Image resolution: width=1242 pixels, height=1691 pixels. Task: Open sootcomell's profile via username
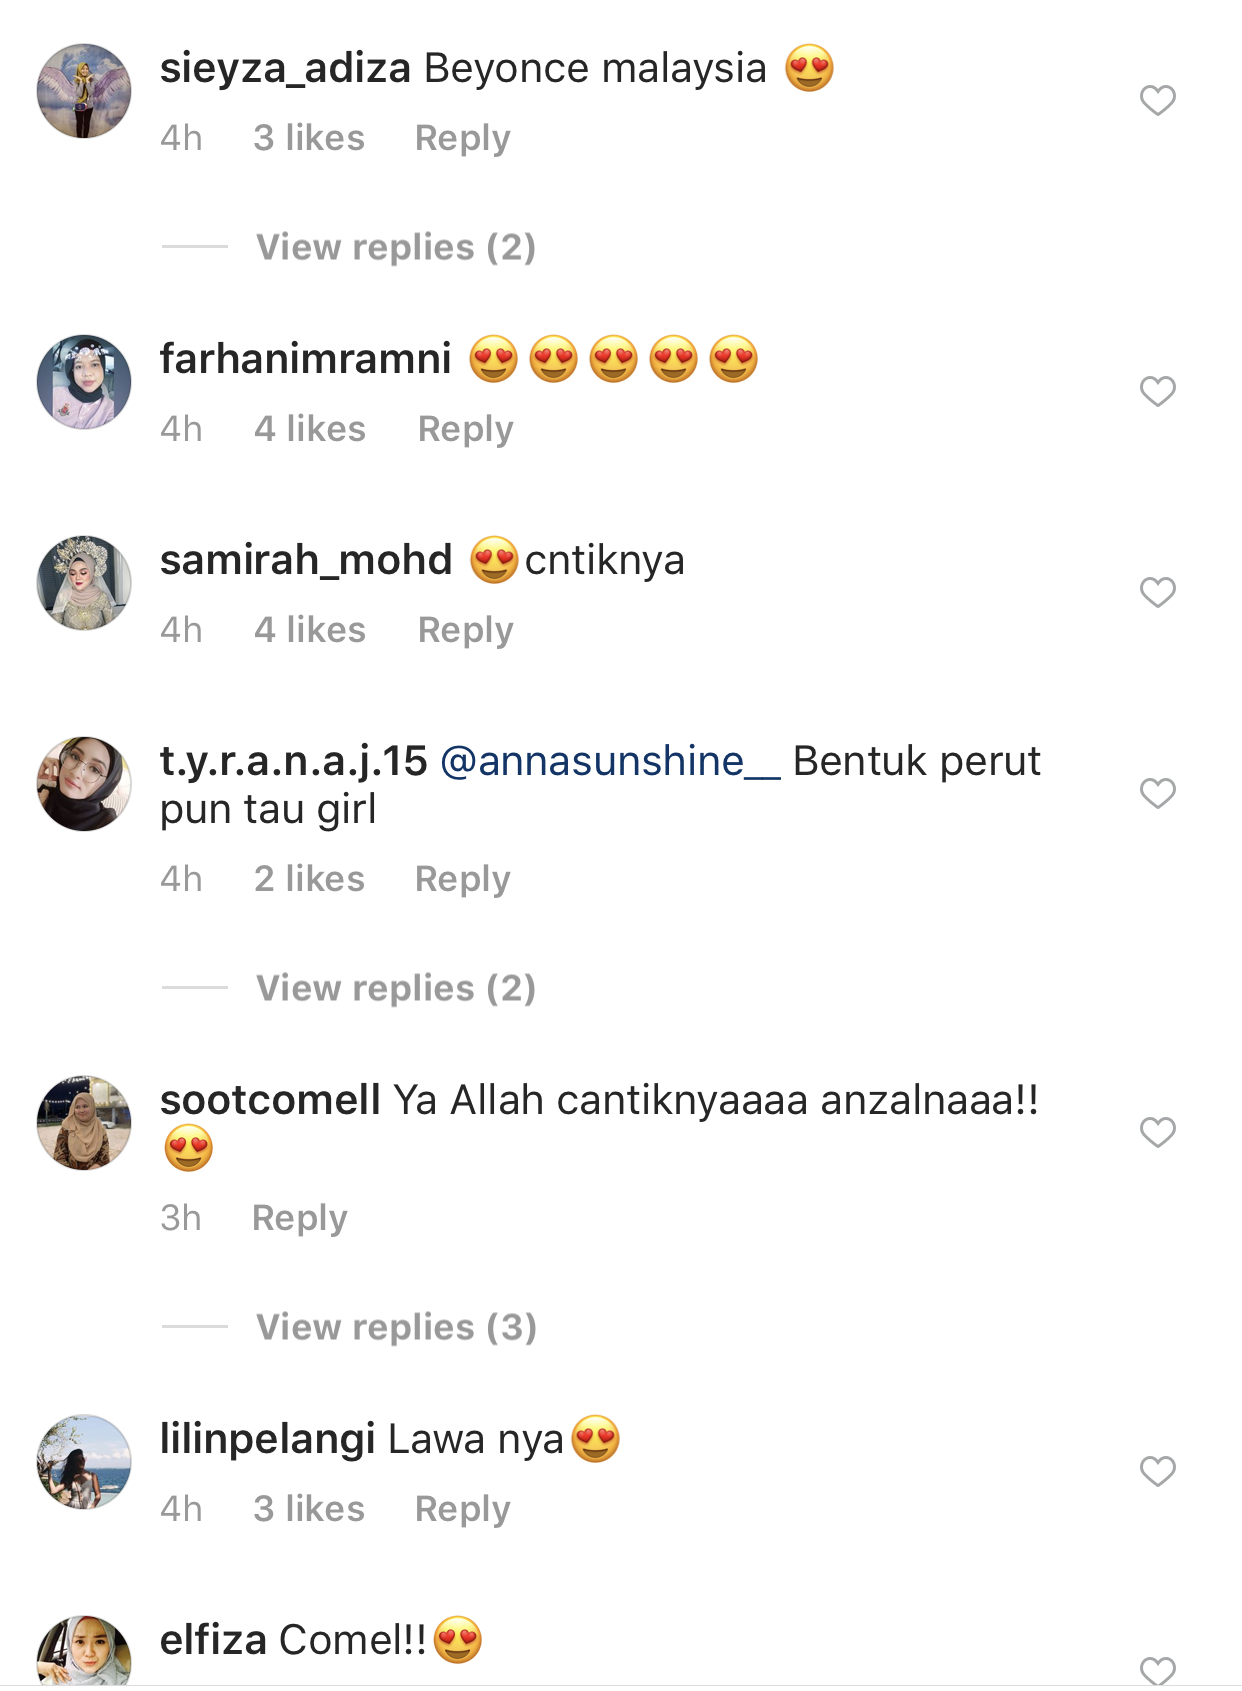point(270,1100)
